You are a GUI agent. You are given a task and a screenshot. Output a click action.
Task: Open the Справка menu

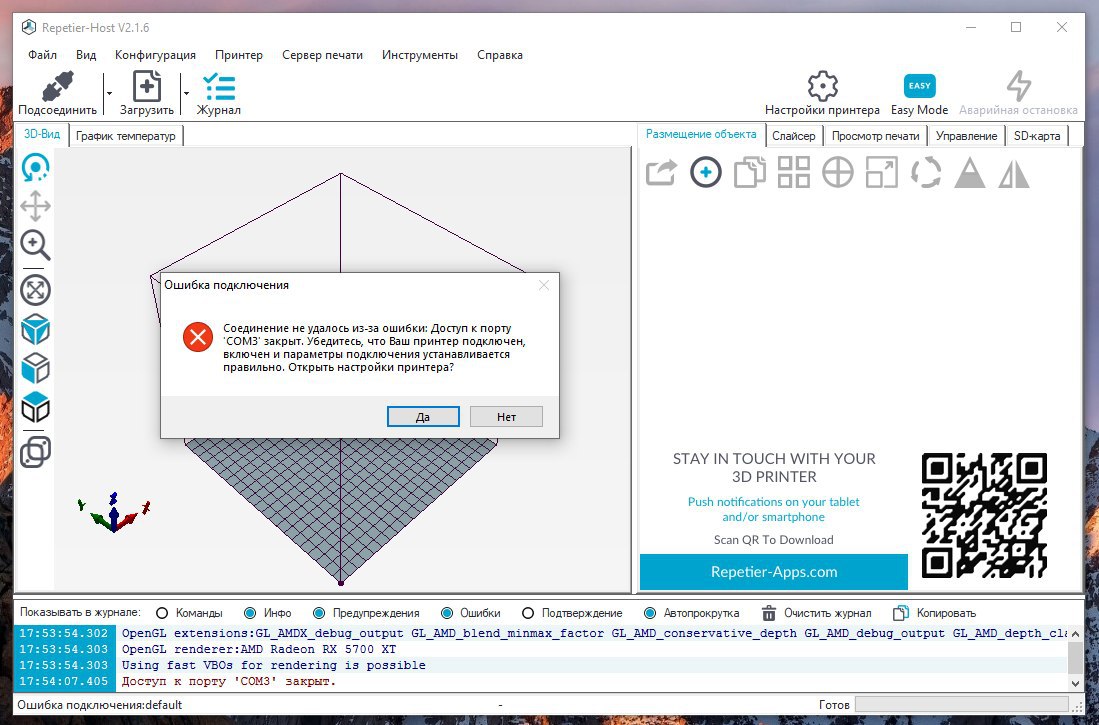pyautogui.click(x=500, y=55)
